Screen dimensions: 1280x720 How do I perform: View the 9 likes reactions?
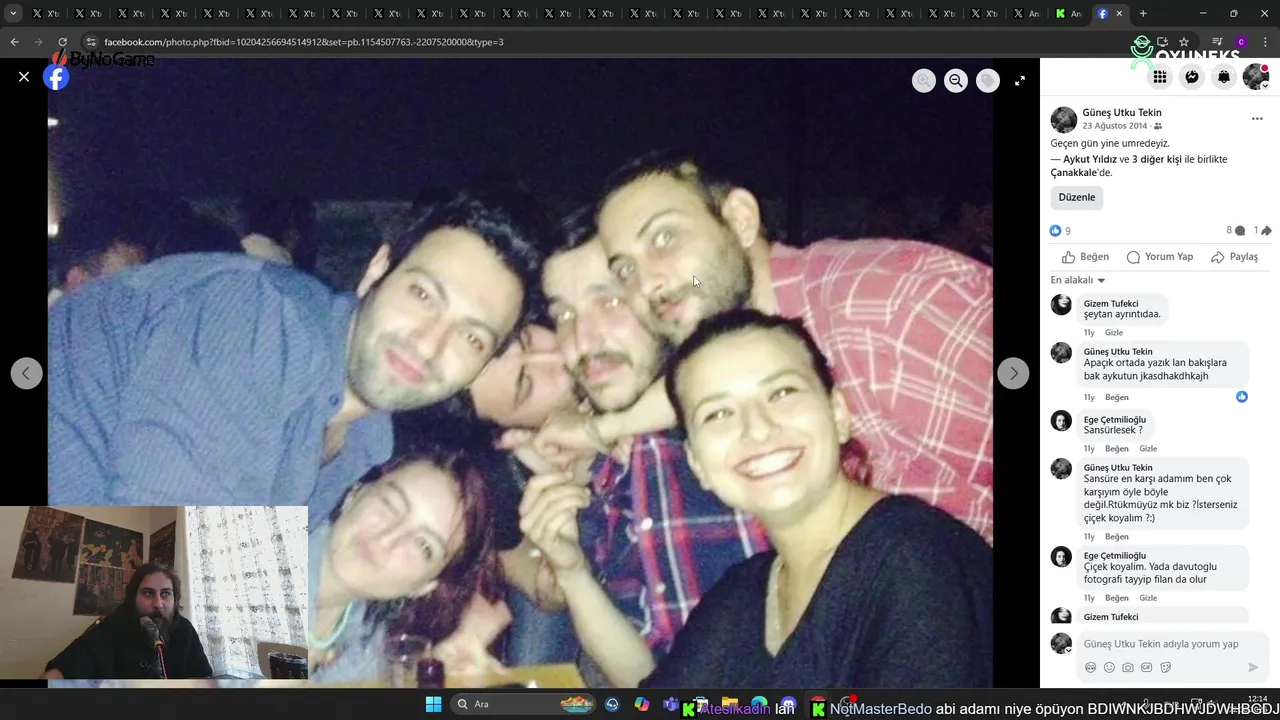[x=1060, y=231]
